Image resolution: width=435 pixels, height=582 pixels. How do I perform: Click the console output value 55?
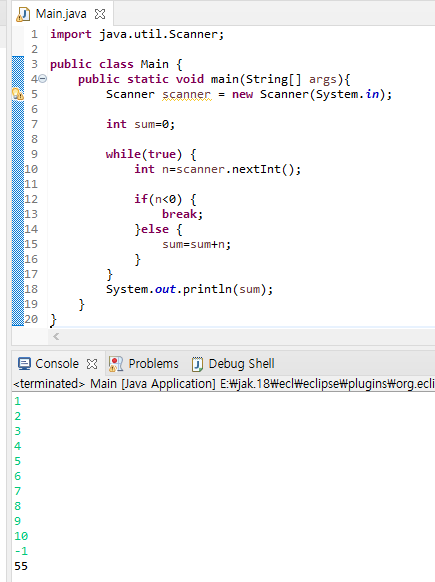[21, 566]
